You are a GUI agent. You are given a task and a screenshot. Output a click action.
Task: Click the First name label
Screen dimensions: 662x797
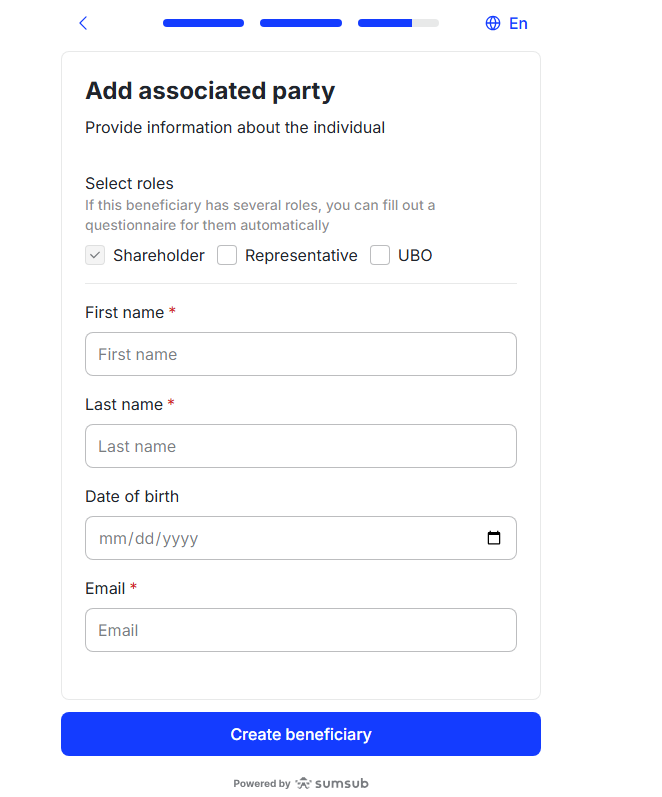124,313
